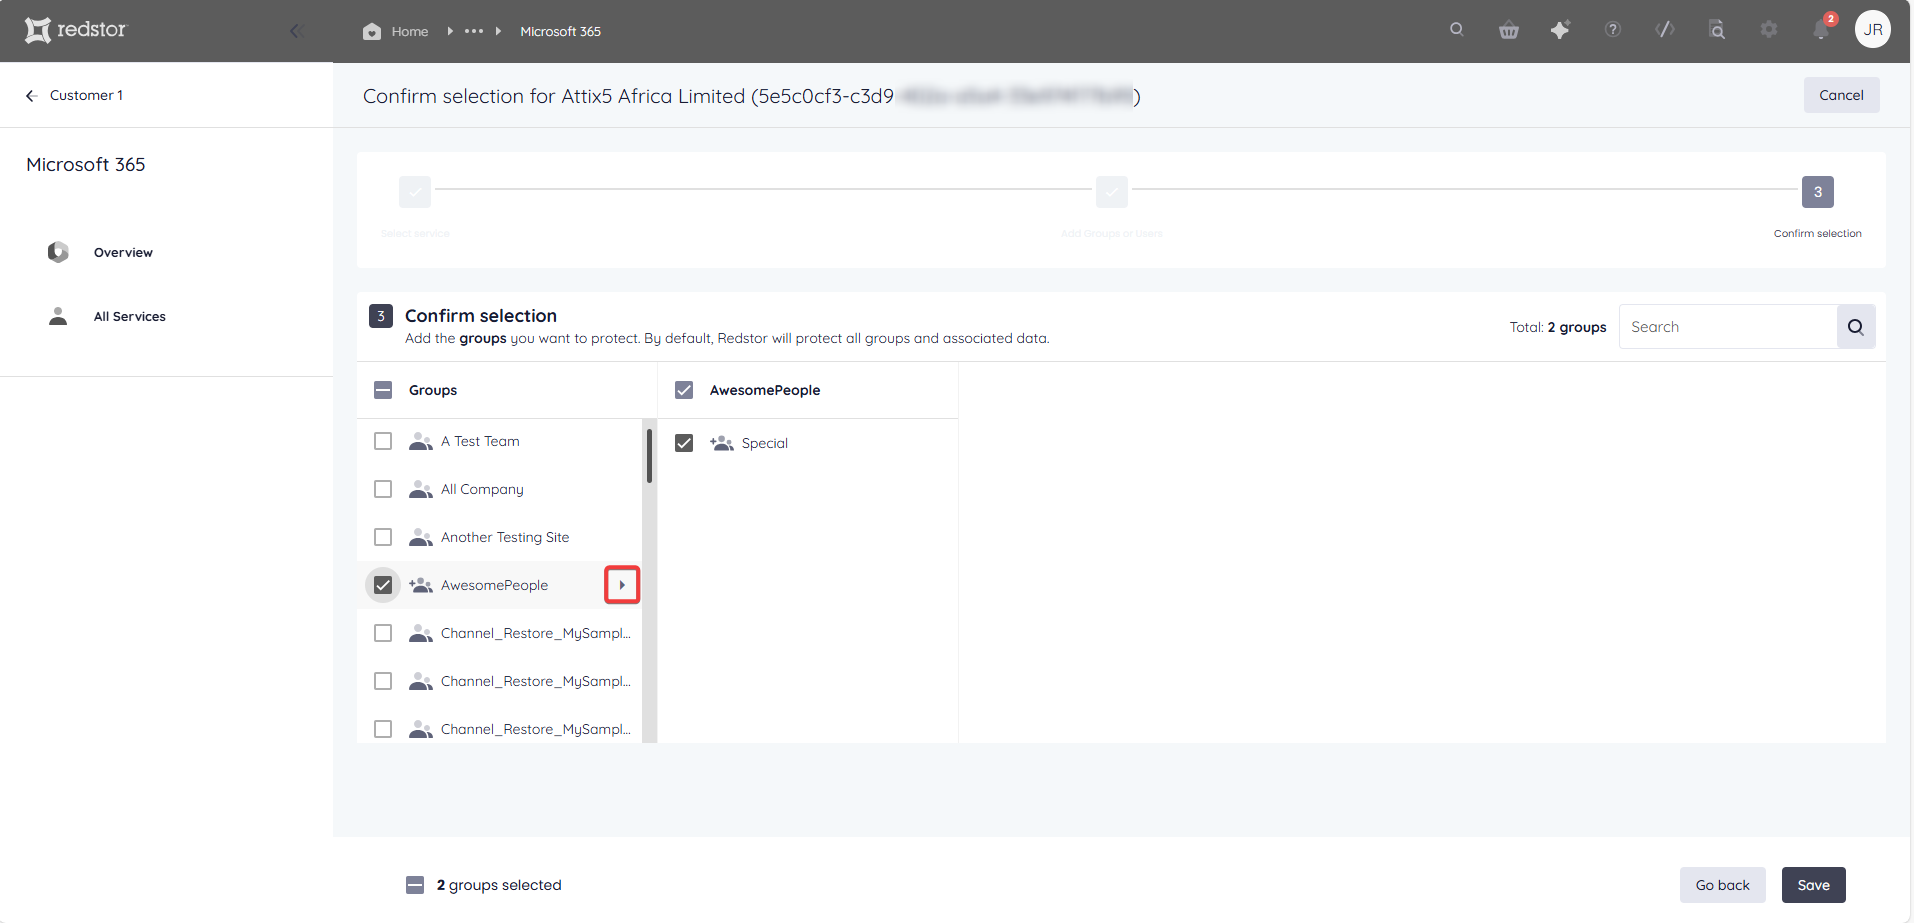Click the Redstor logo
The width and height of the screenshot is (1914, 923).
(76, 30)
